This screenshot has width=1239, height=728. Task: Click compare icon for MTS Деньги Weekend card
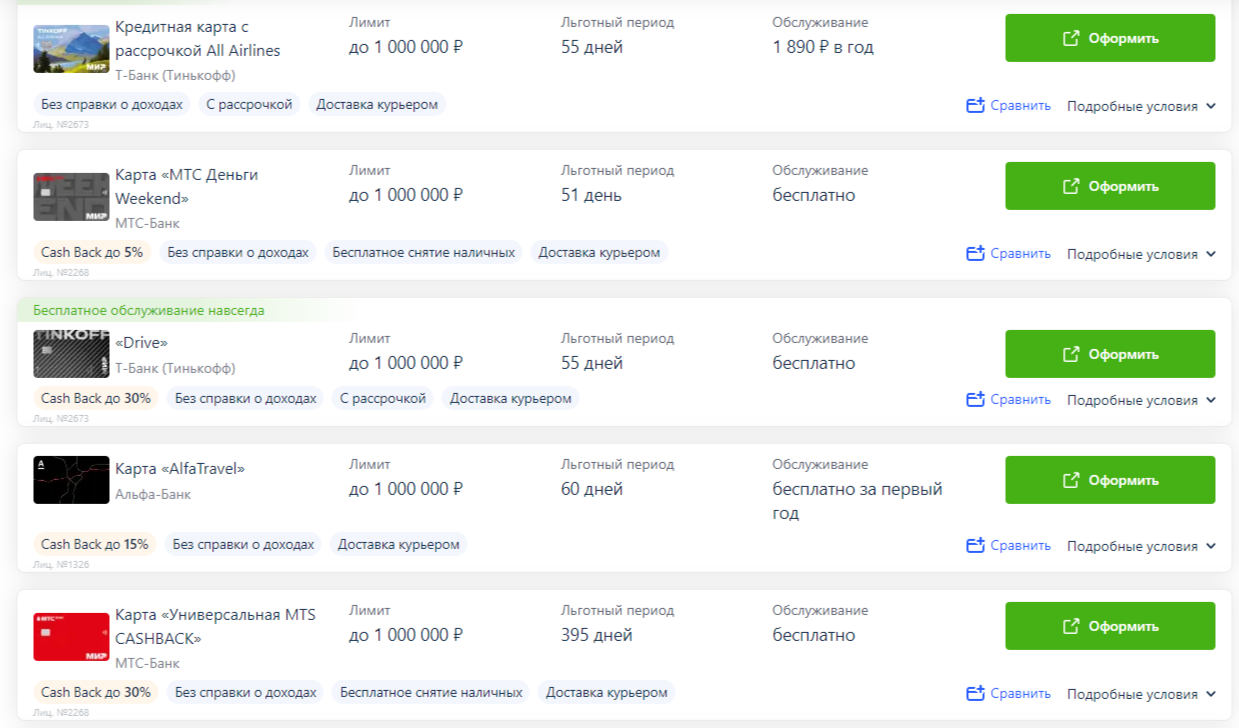(976, 253)
